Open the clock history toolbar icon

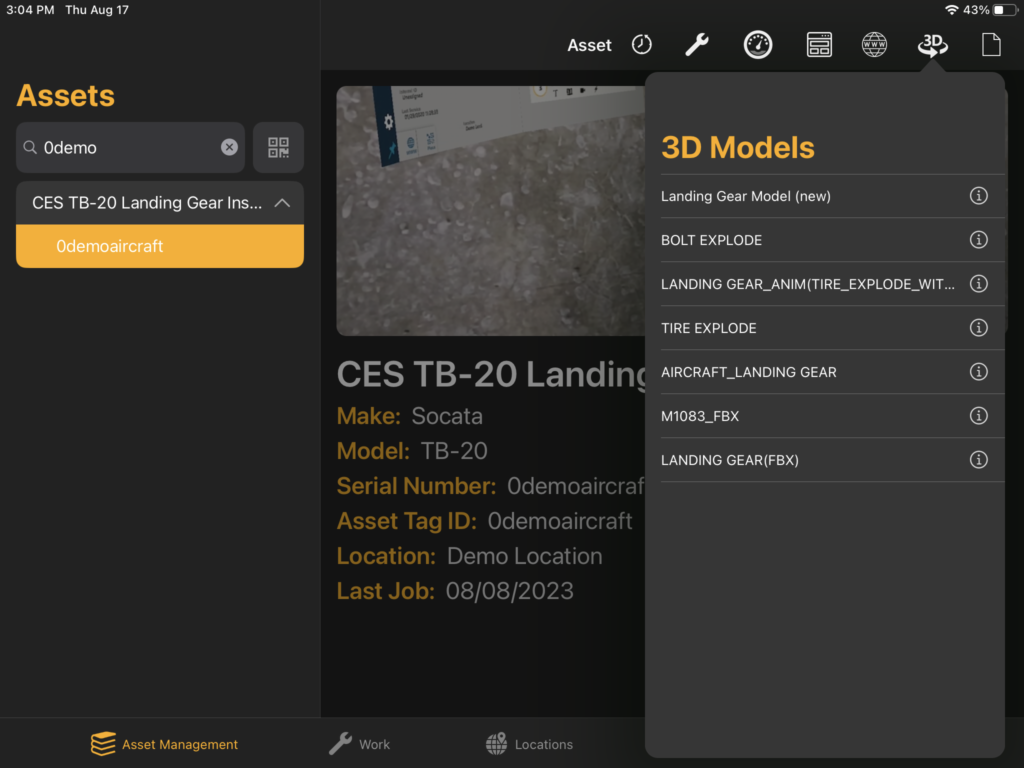[641, 44]
